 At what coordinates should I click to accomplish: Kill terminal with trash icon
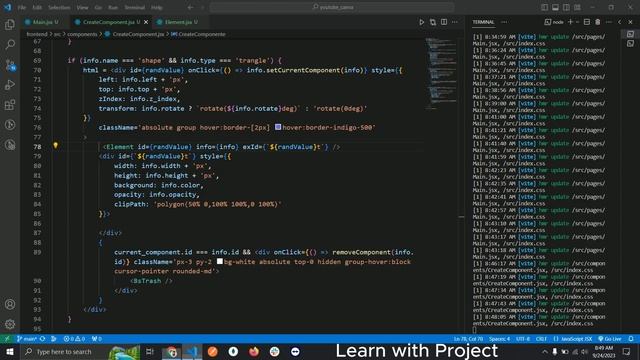click(x=598, y=22)
